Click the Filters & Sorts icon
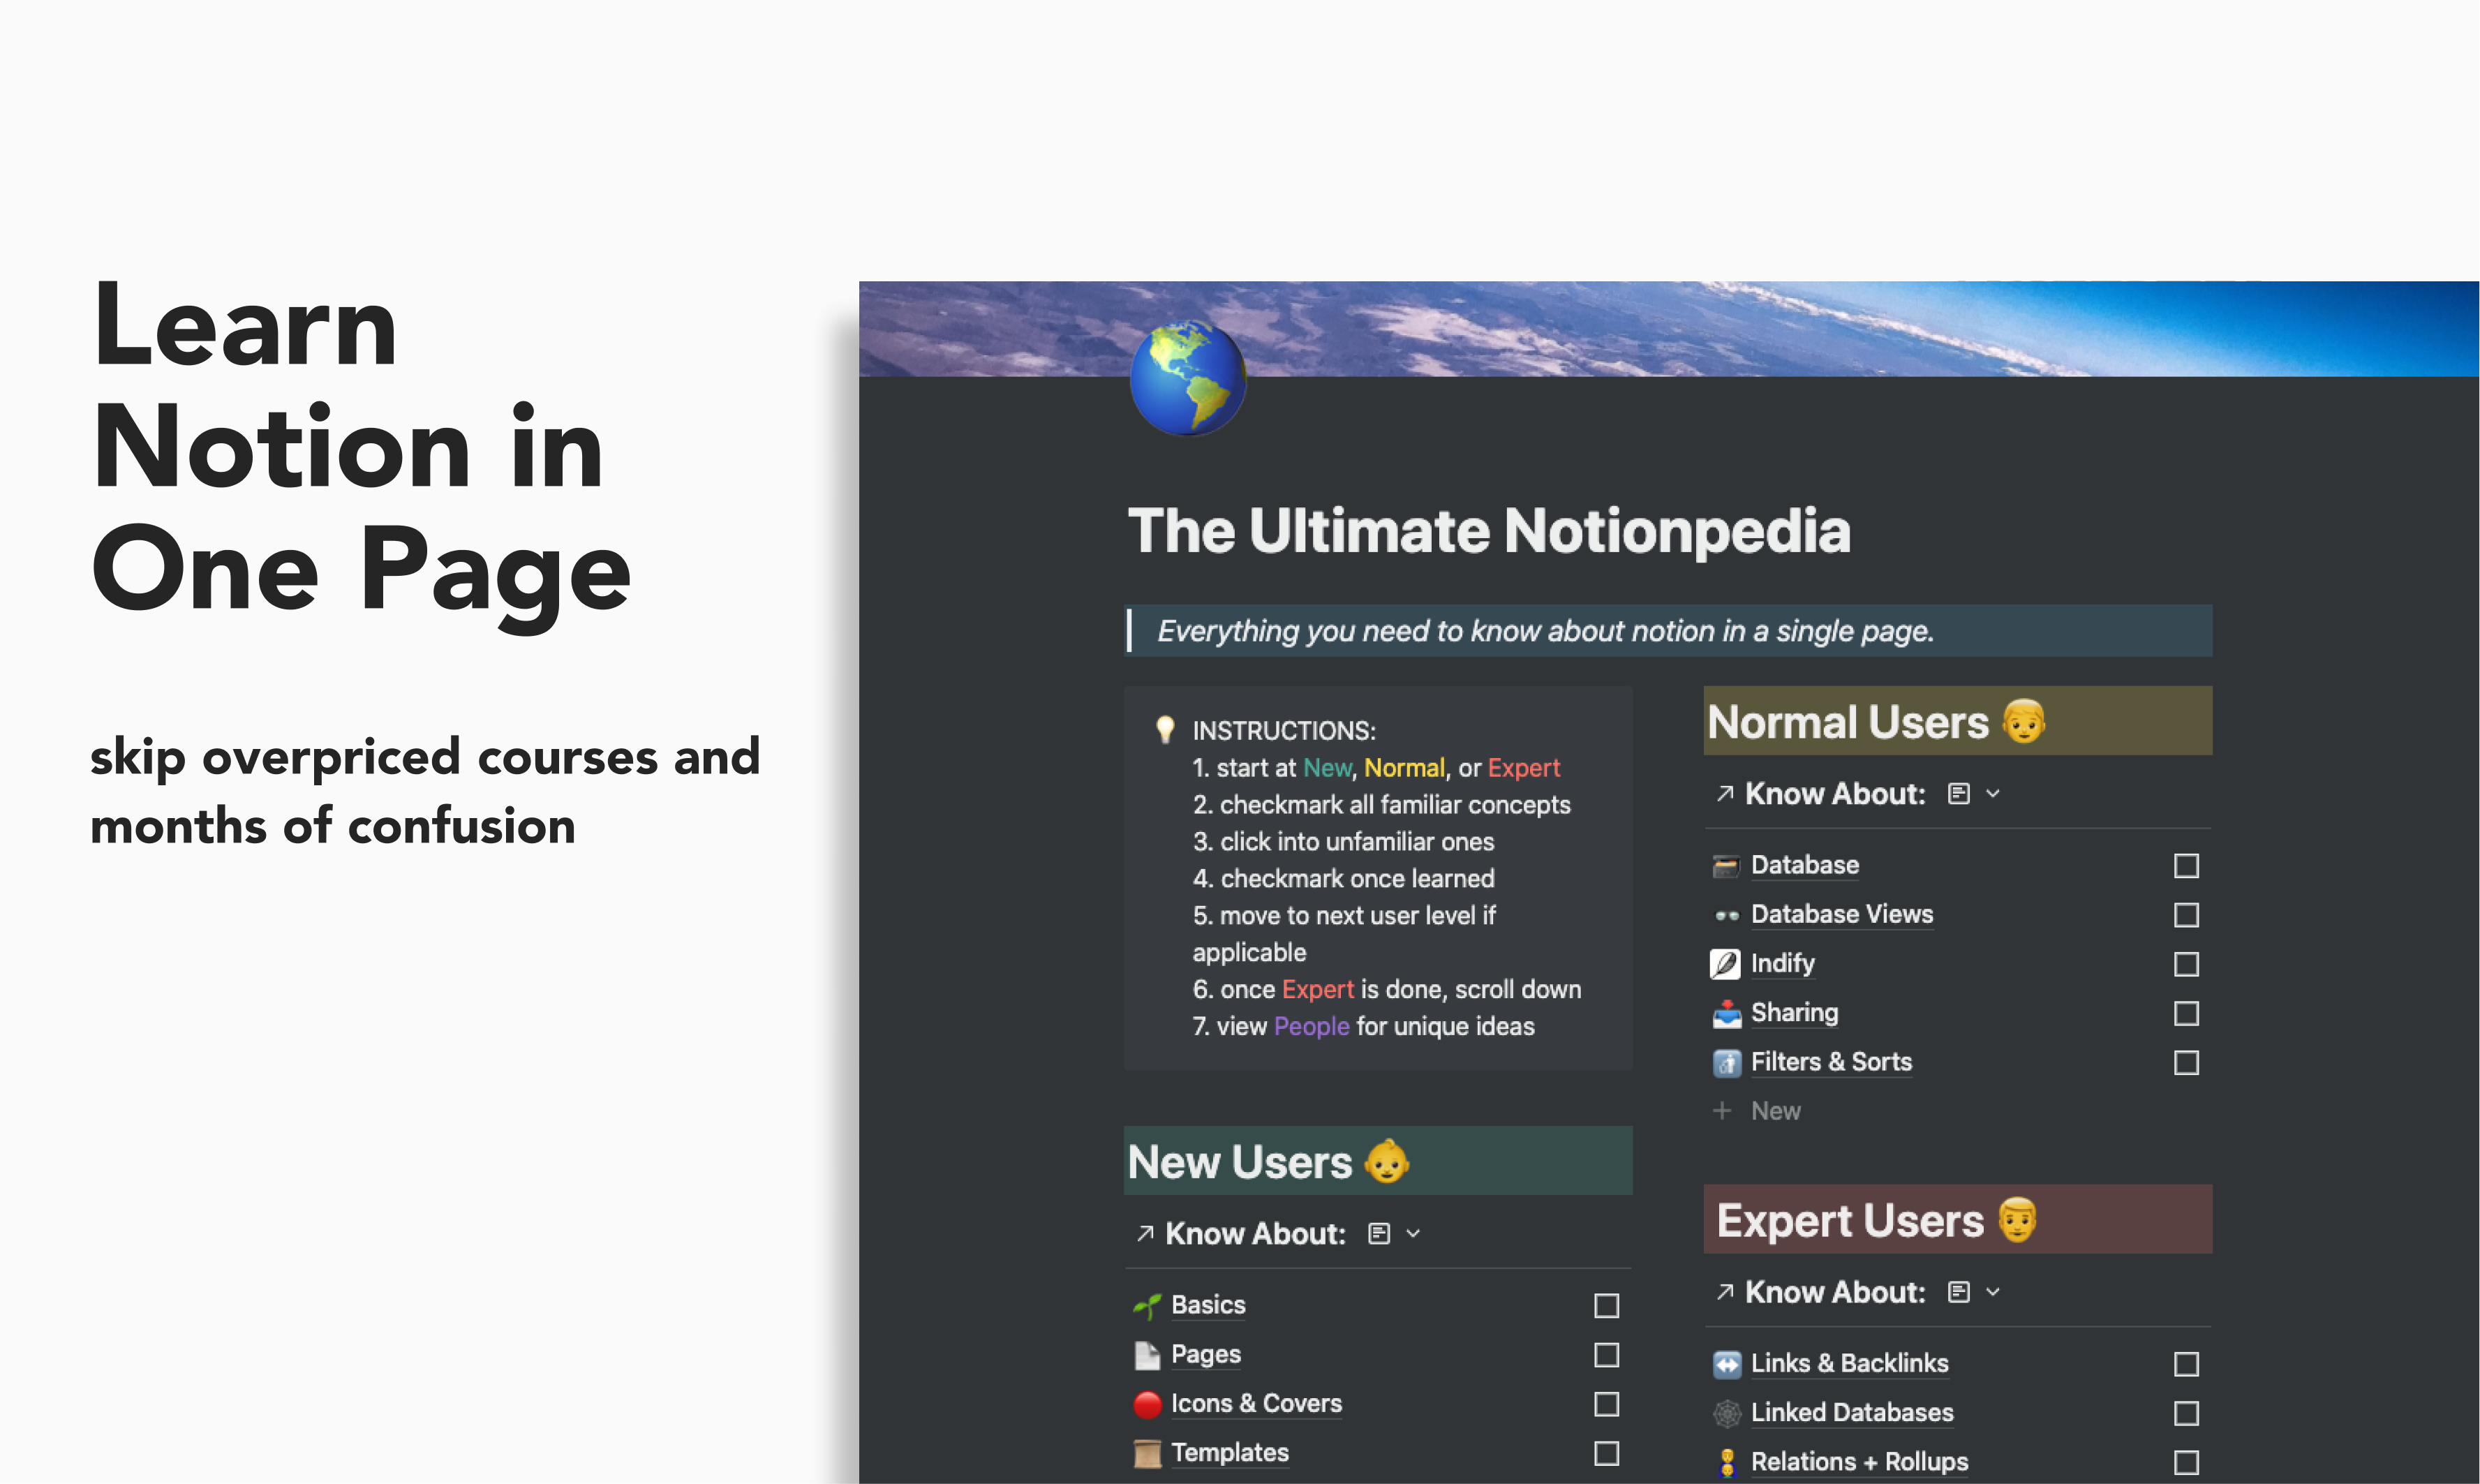This screenshot has width=2480, height=1484. [1726, 1062]
